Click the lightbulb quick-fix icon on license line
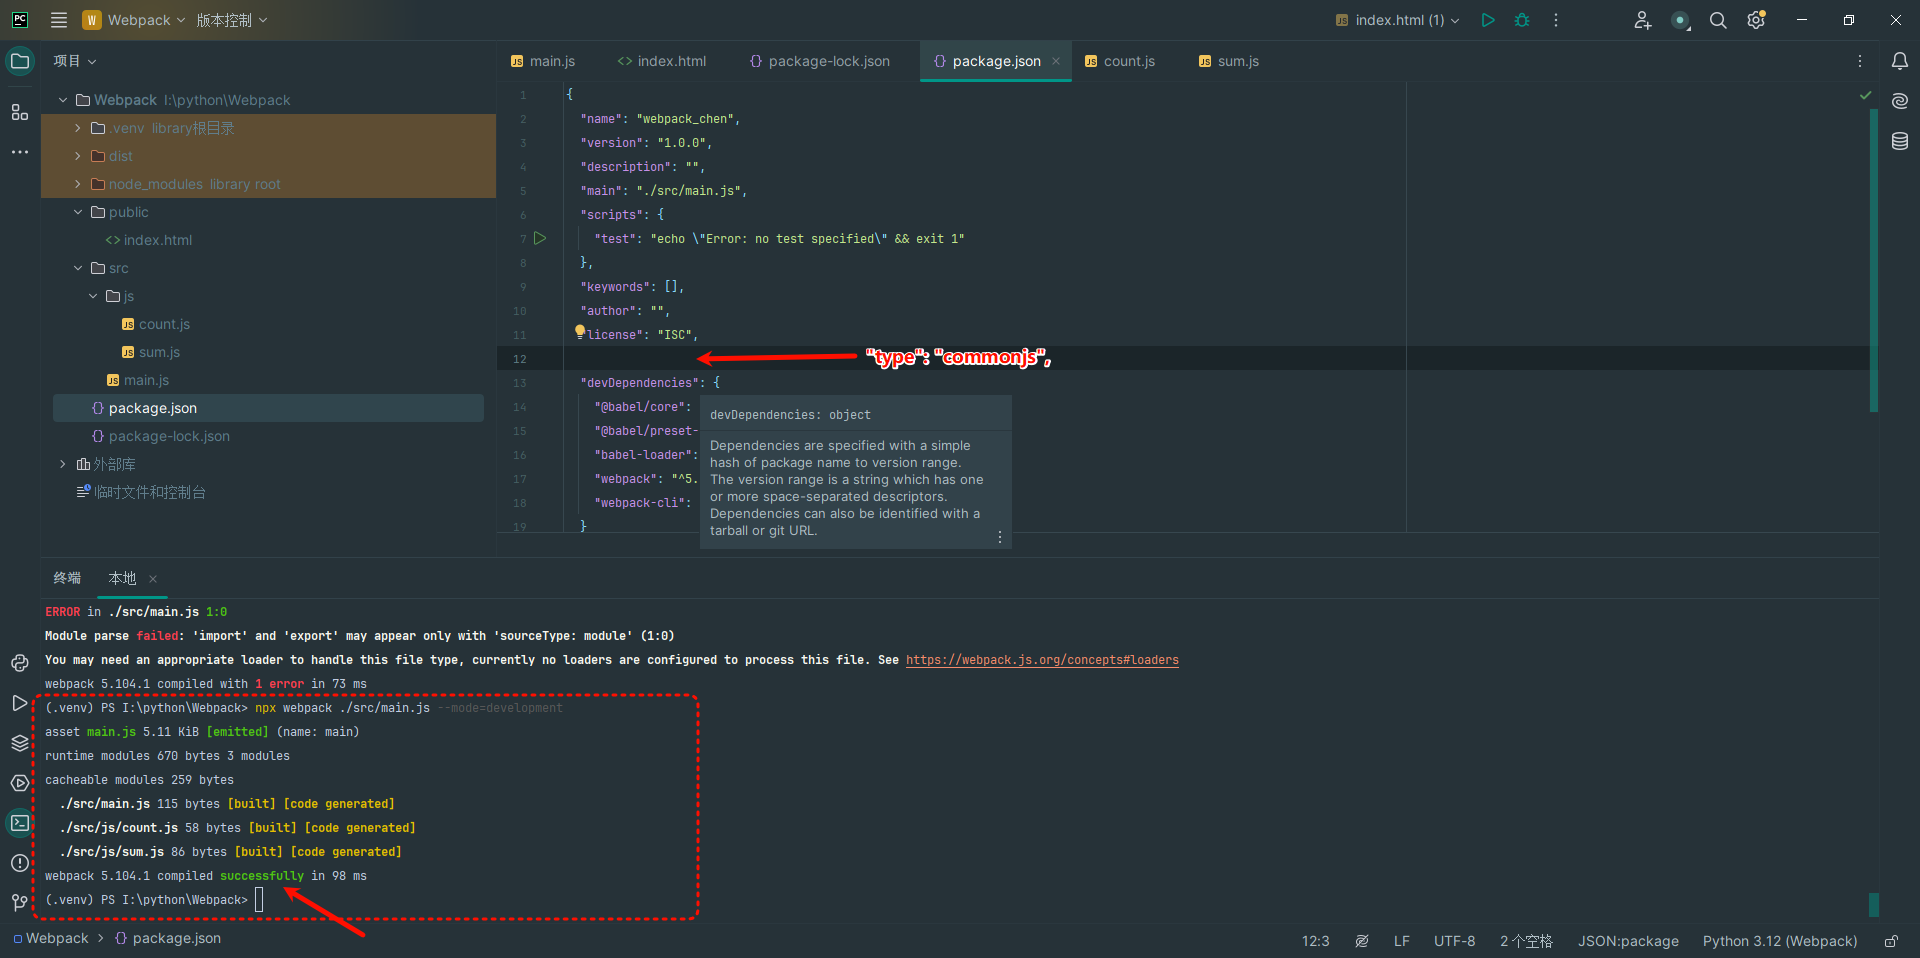 pos(580,331)
